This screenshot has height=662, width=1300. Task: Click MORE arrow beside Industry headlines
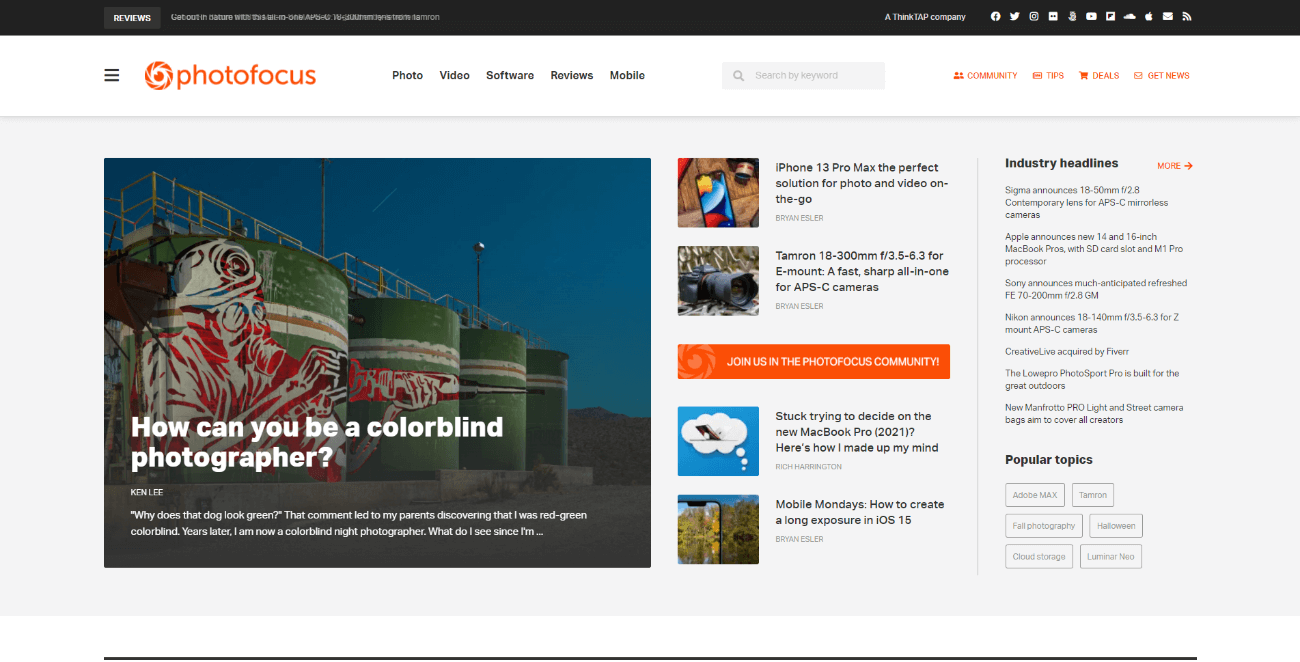coord(1175,166)
